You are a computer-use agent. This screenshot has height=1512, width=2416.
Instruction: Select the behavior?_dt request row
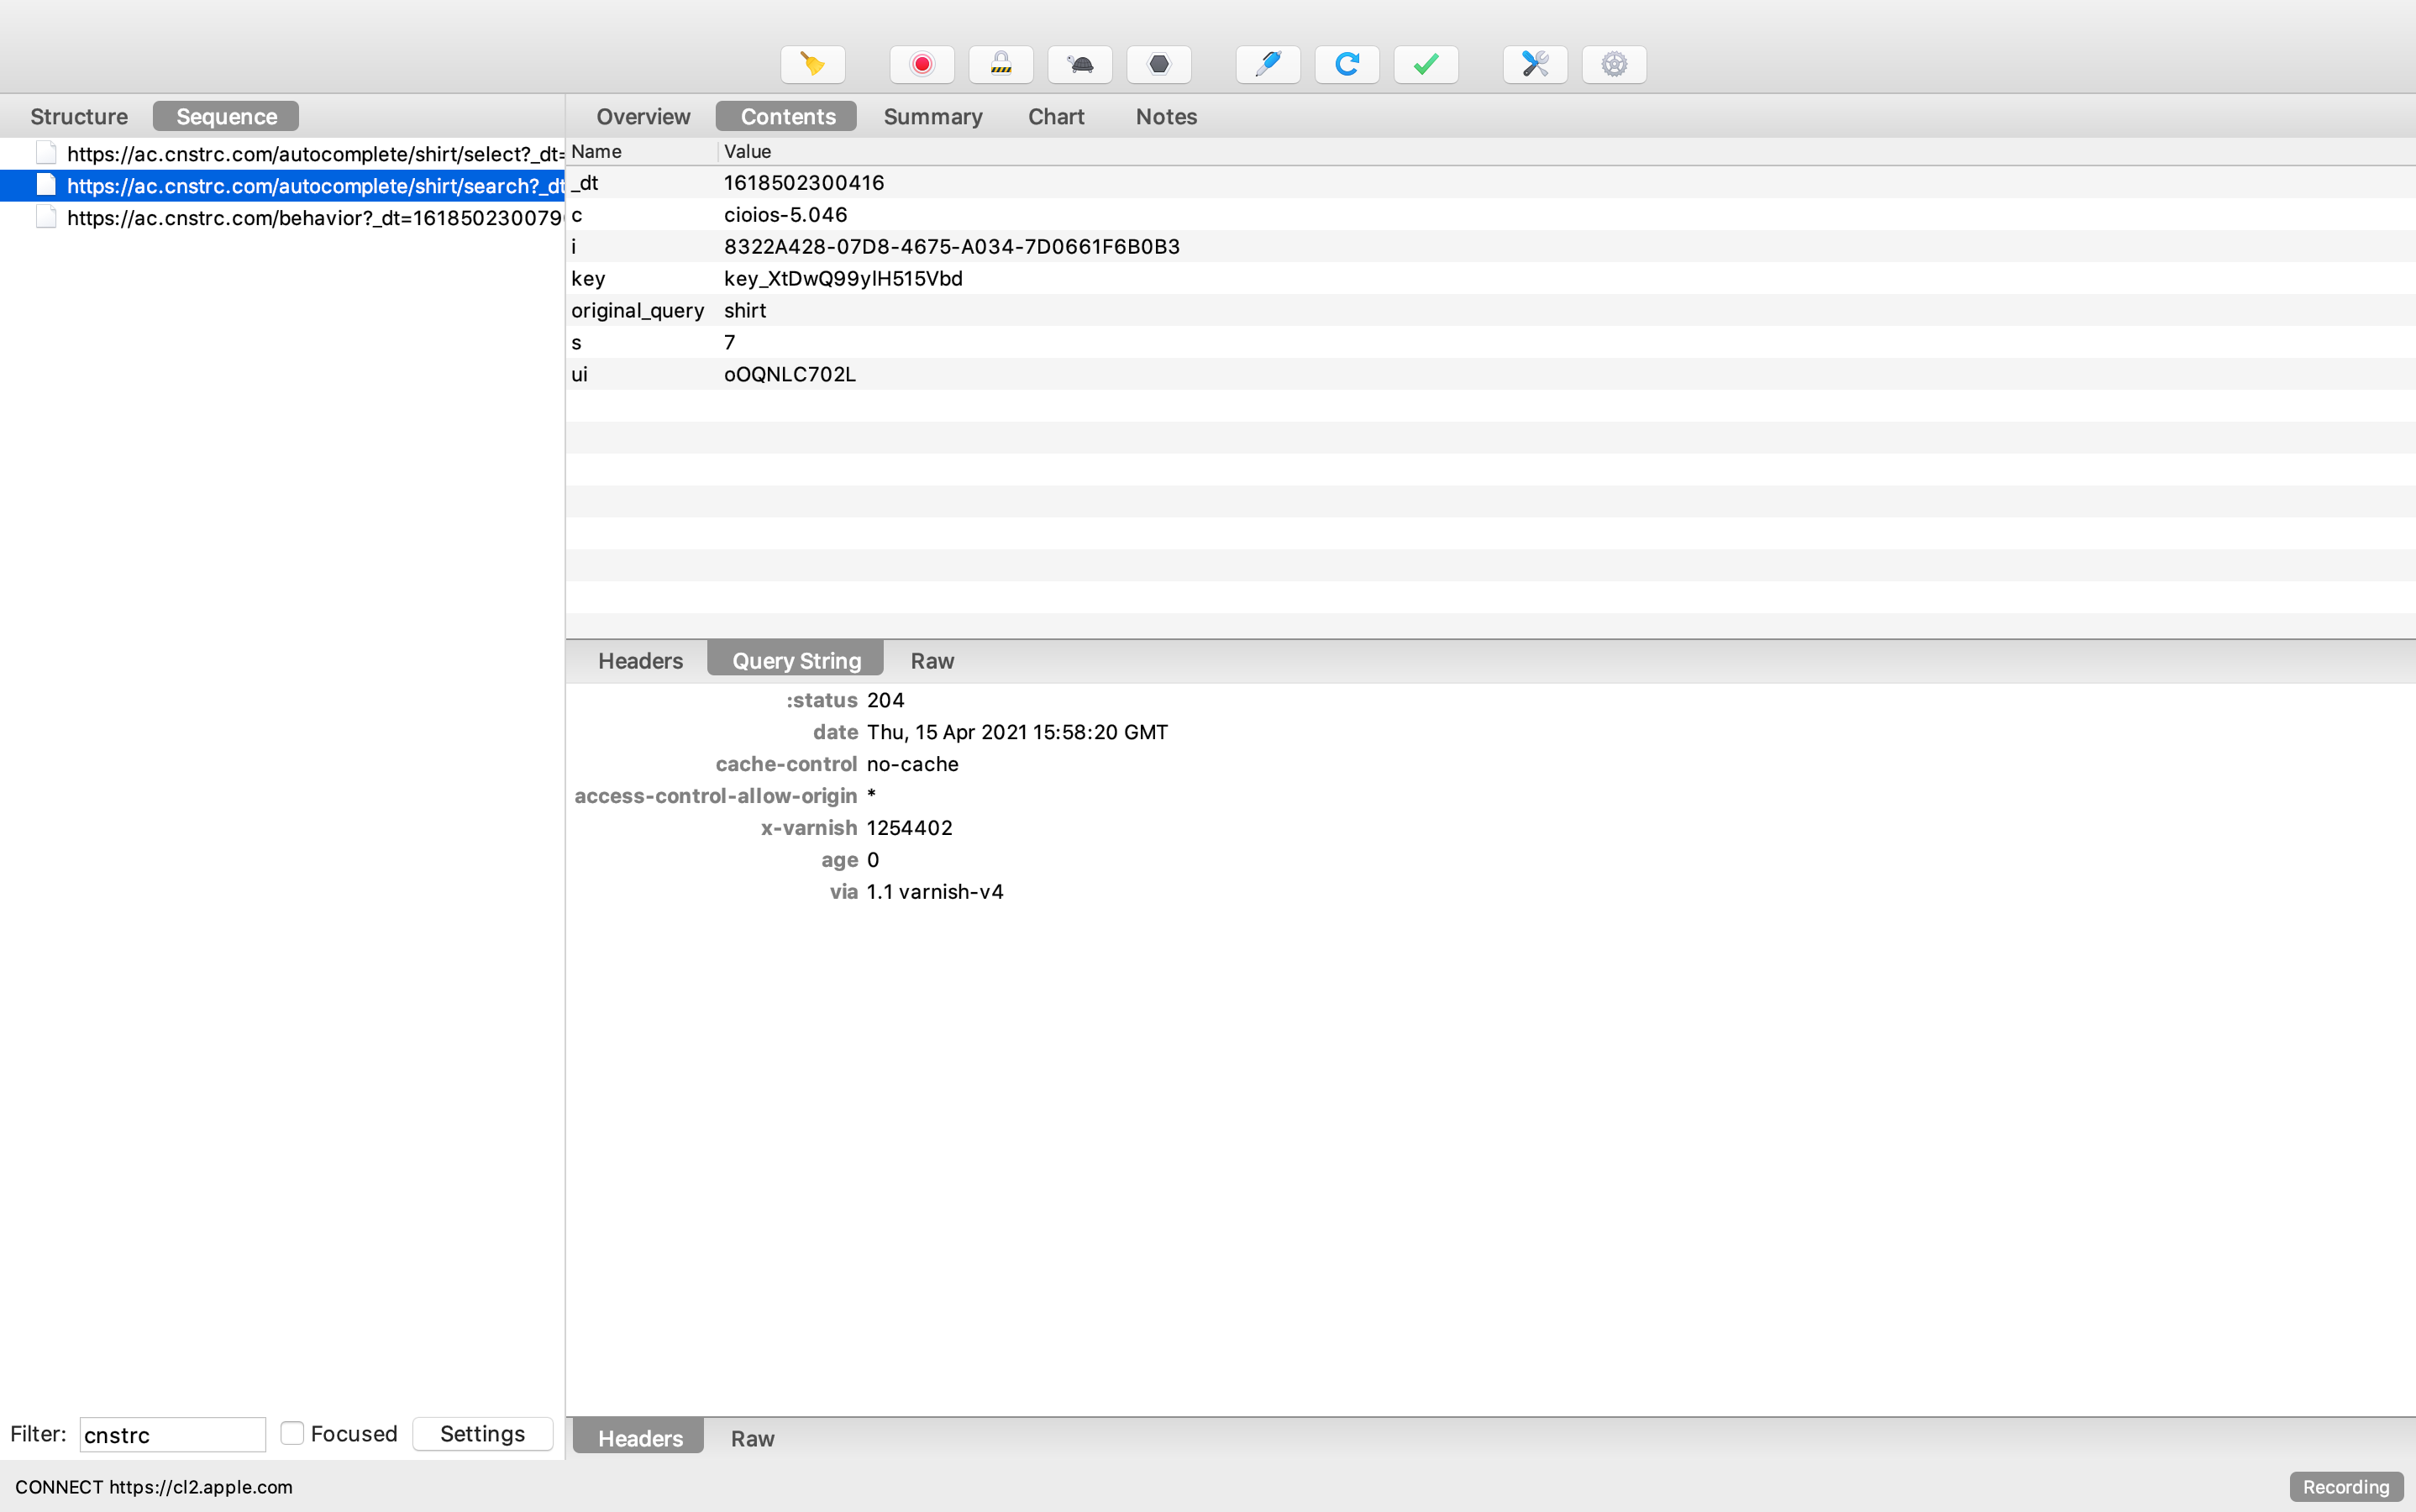coord(313,218)
